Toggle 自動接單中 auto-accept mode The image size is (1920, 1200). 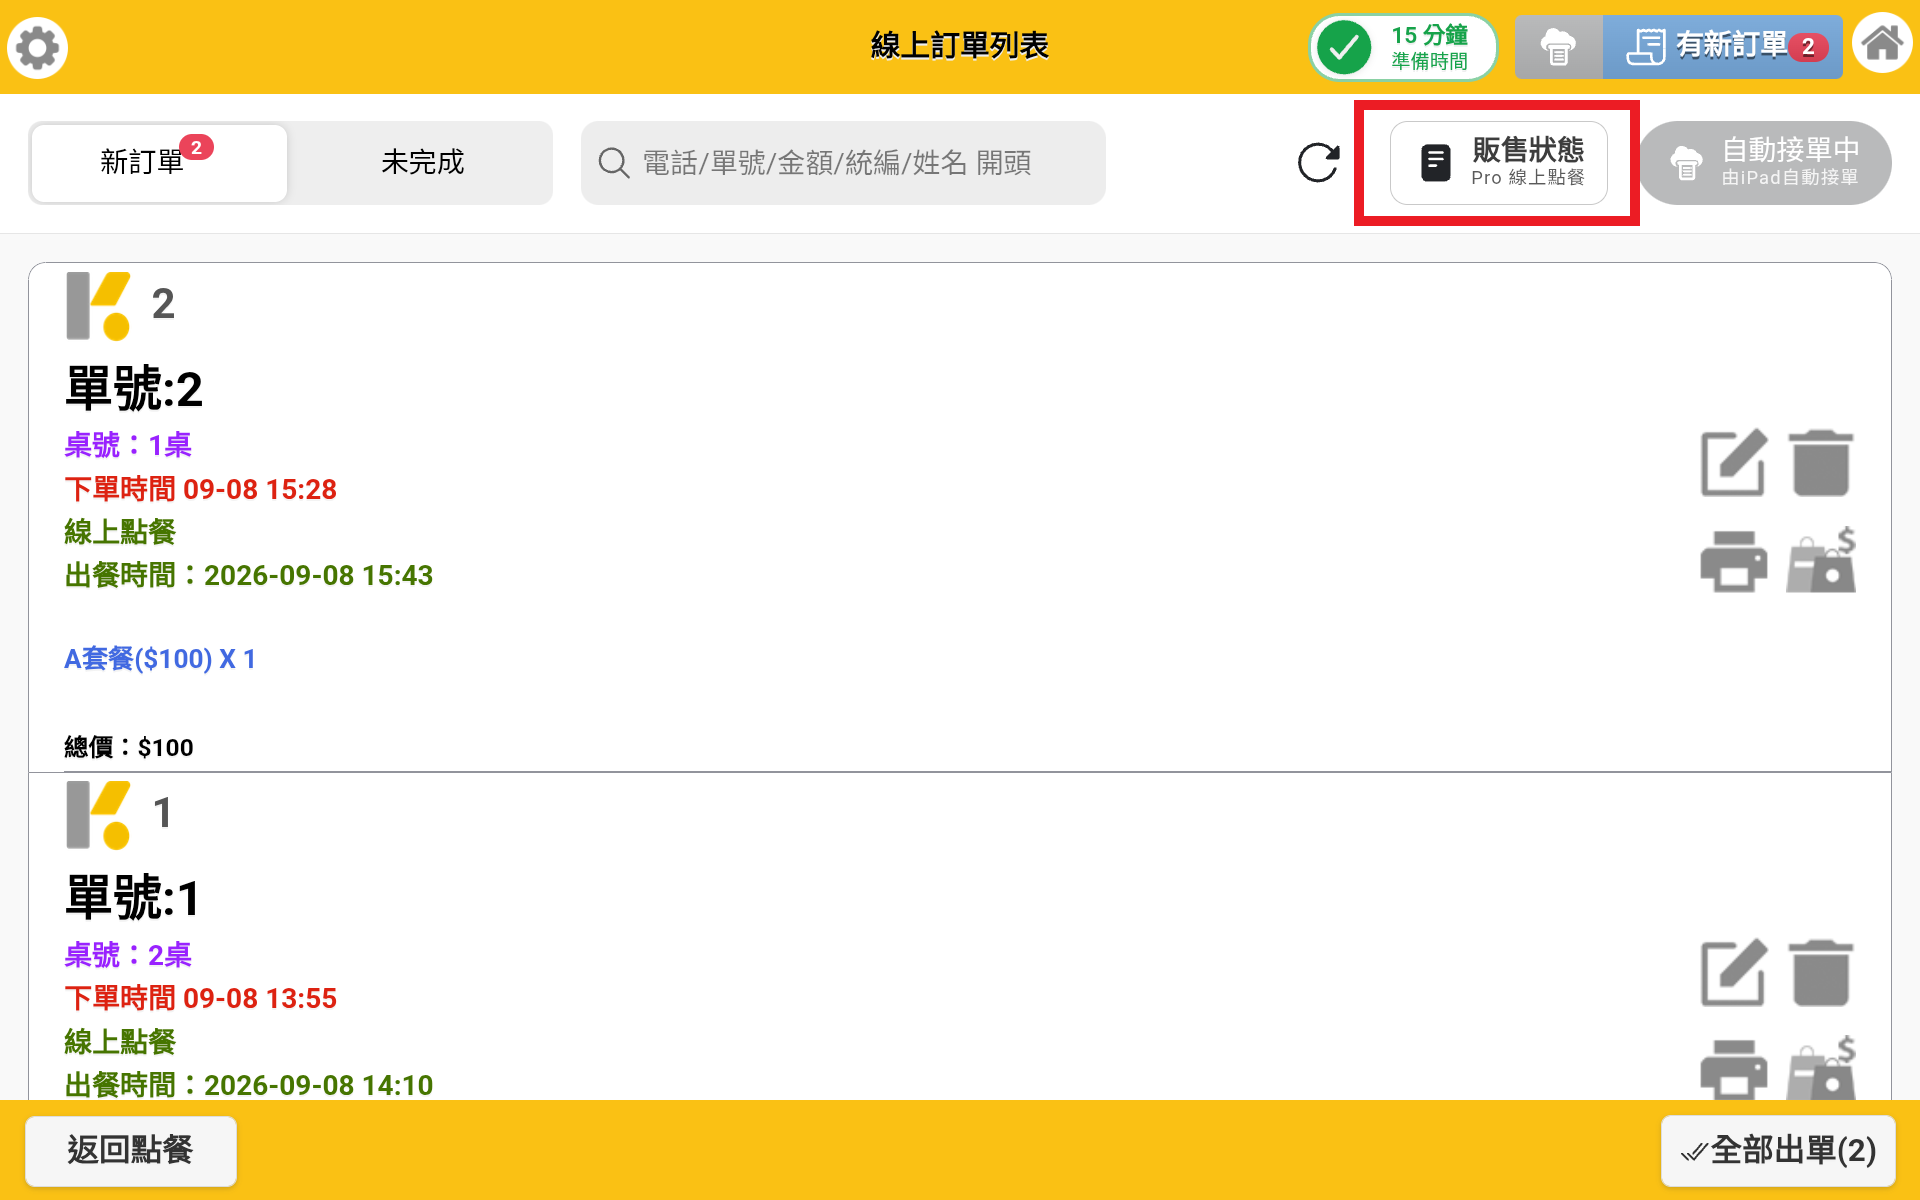coord(1765,163)
